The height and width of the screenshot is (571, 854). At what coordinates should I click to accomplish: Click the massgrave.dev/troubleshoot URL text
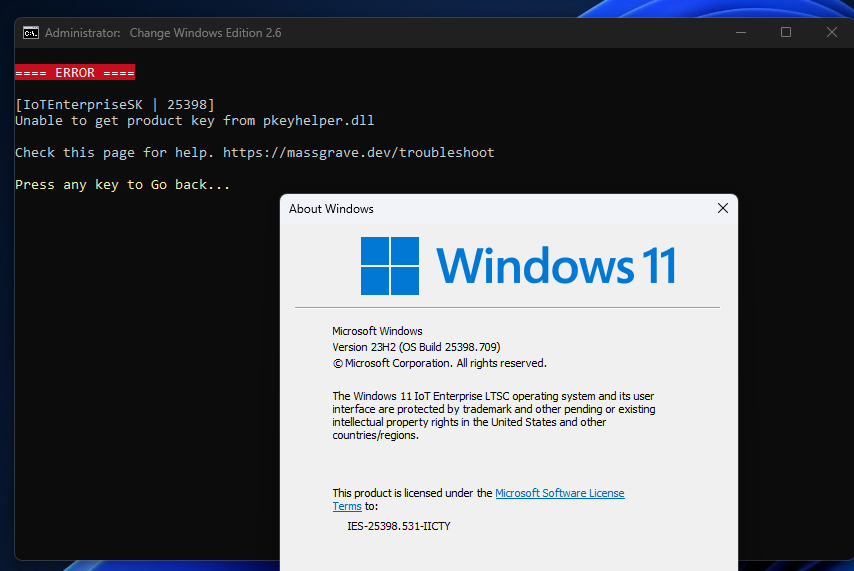point(358,153)
